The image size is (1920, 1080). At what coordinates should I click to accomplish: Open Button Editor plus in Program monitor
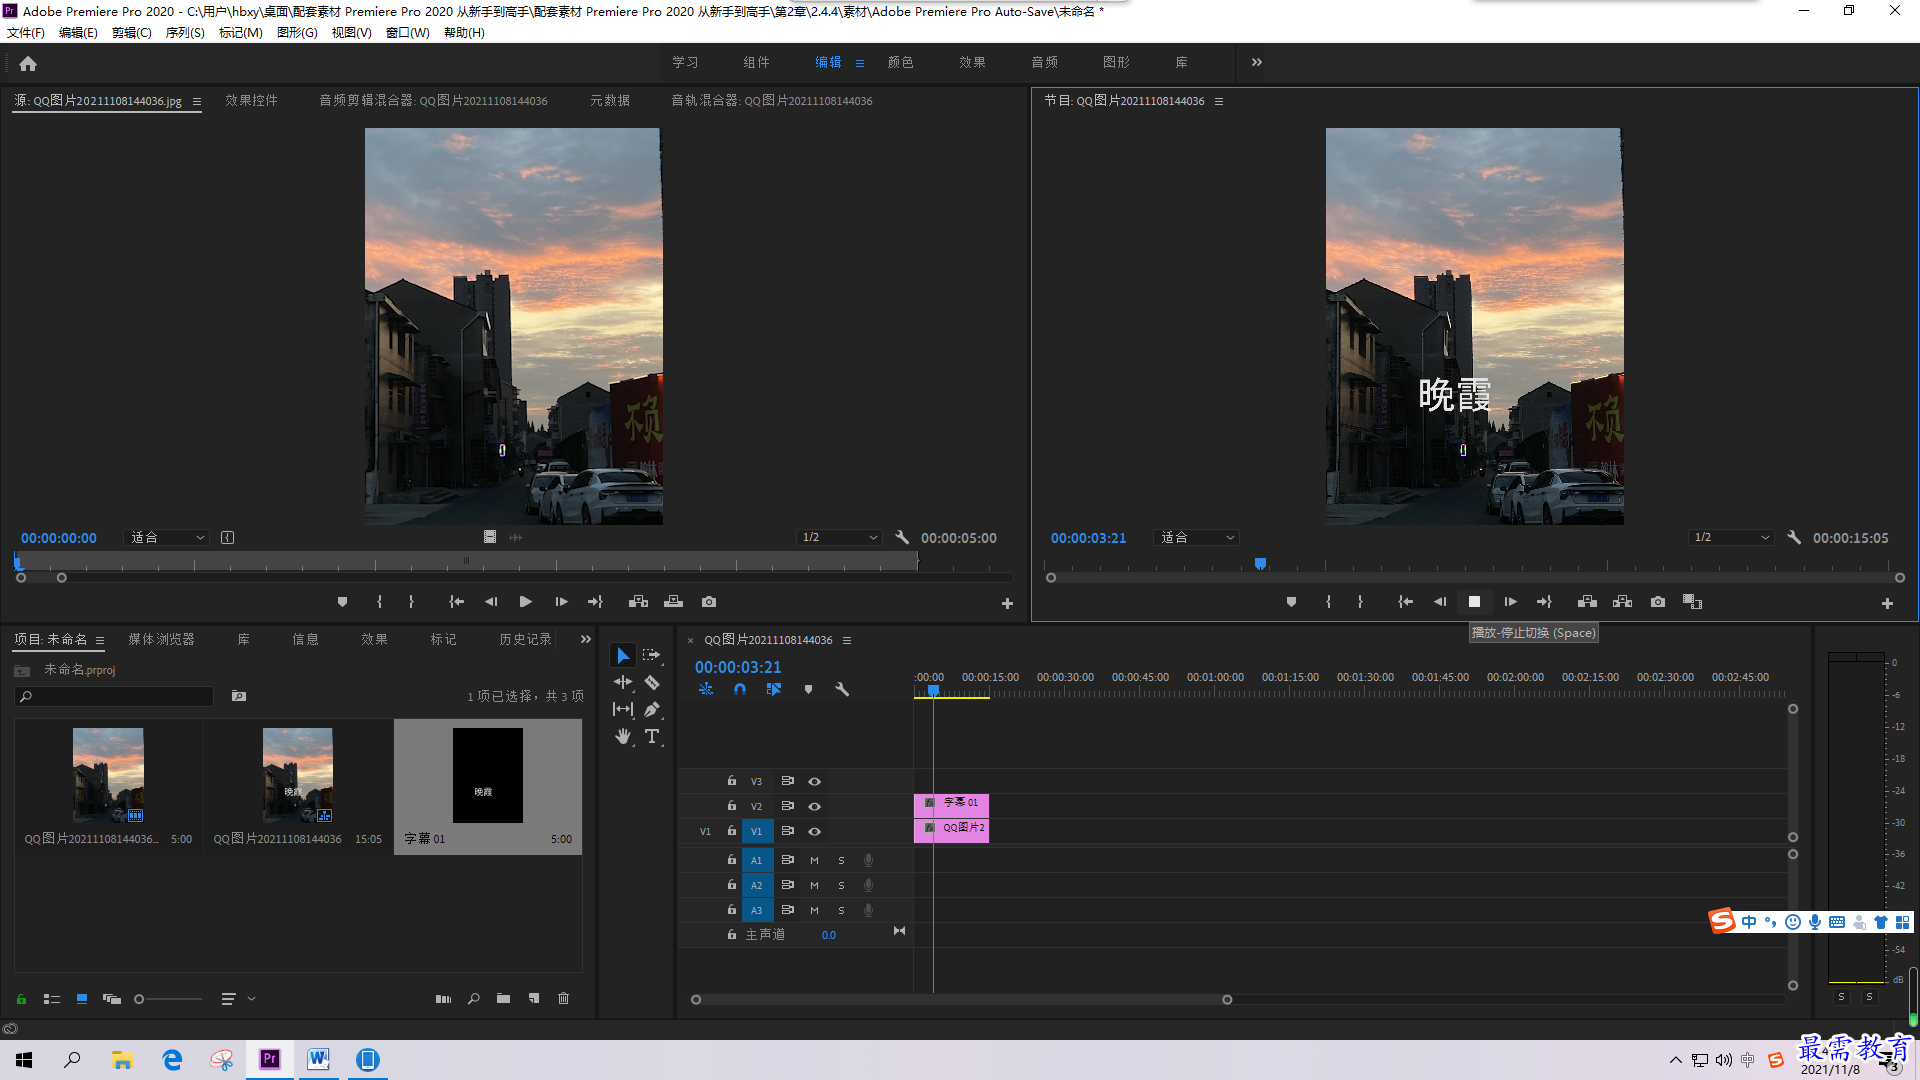[x=1887, y=604]
